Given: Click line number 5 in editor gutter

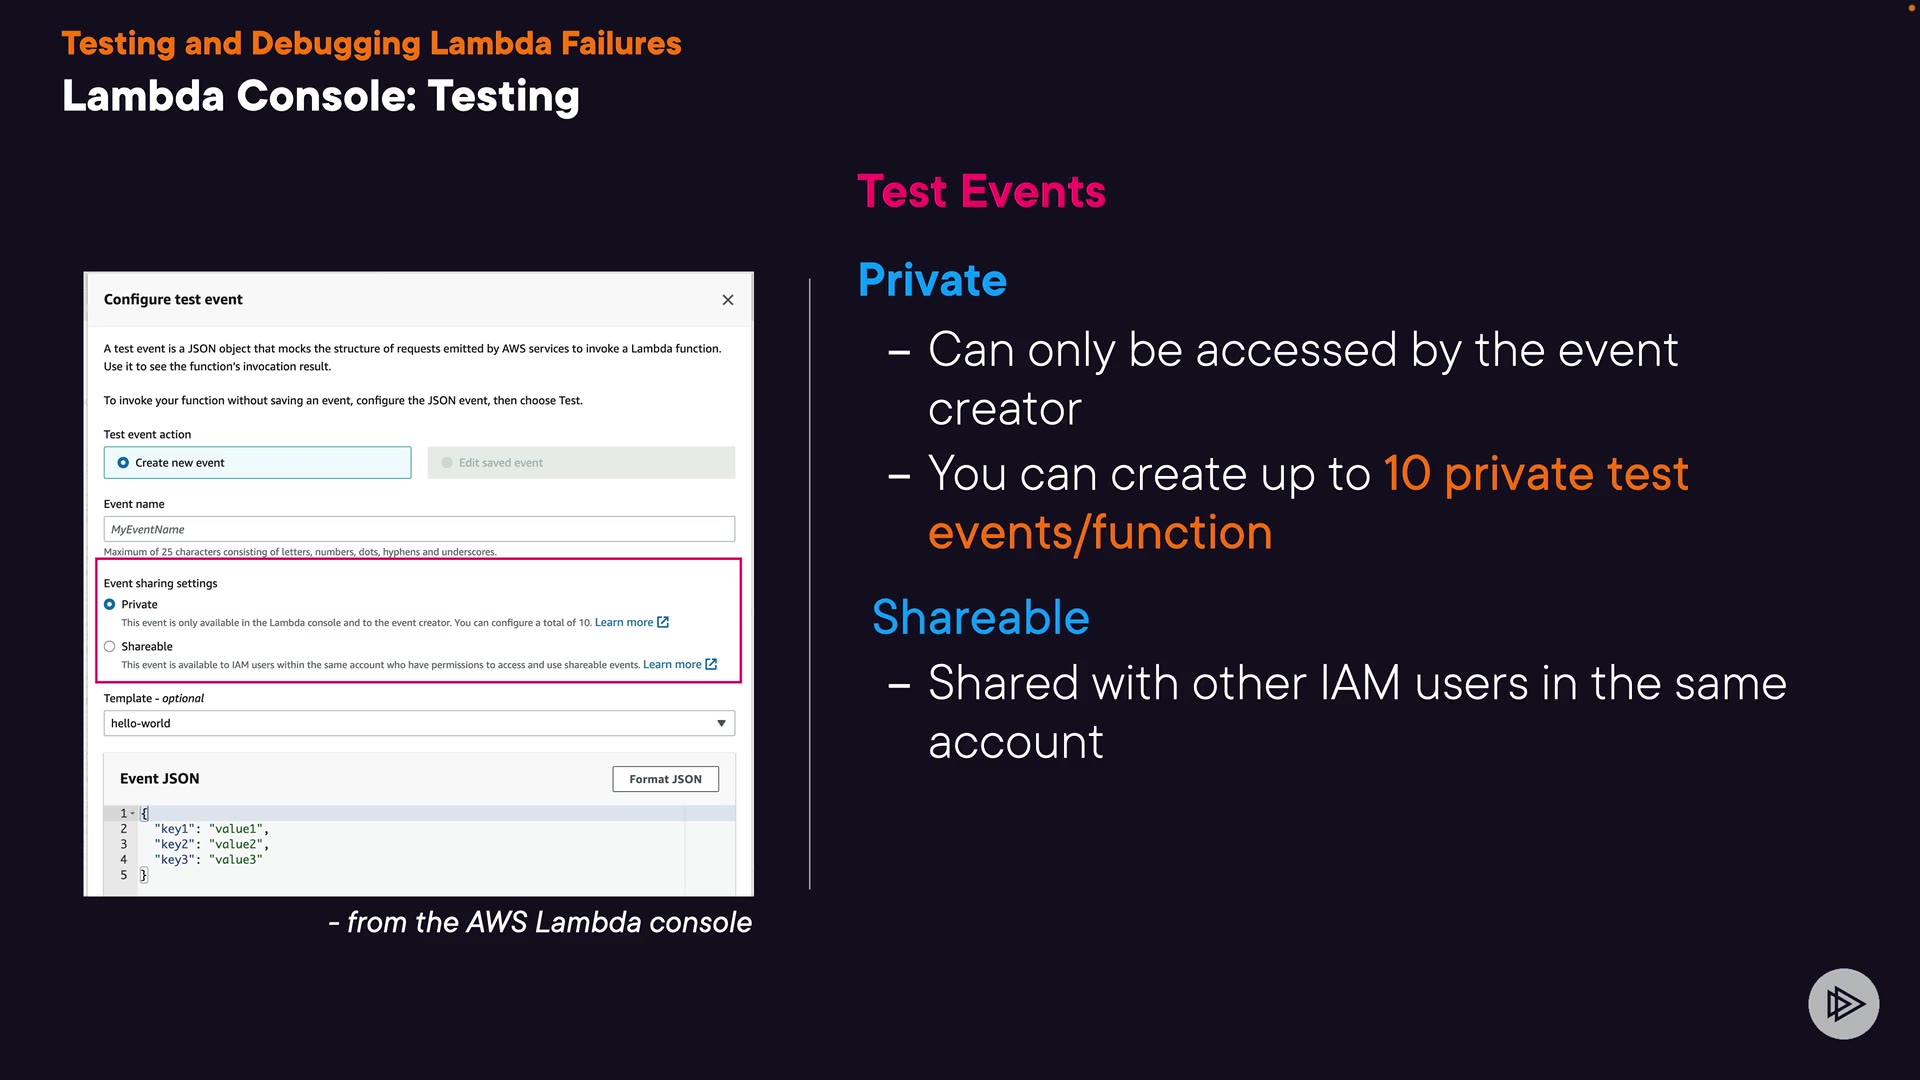Looking at the screenshot, I should tap(124, 875).
